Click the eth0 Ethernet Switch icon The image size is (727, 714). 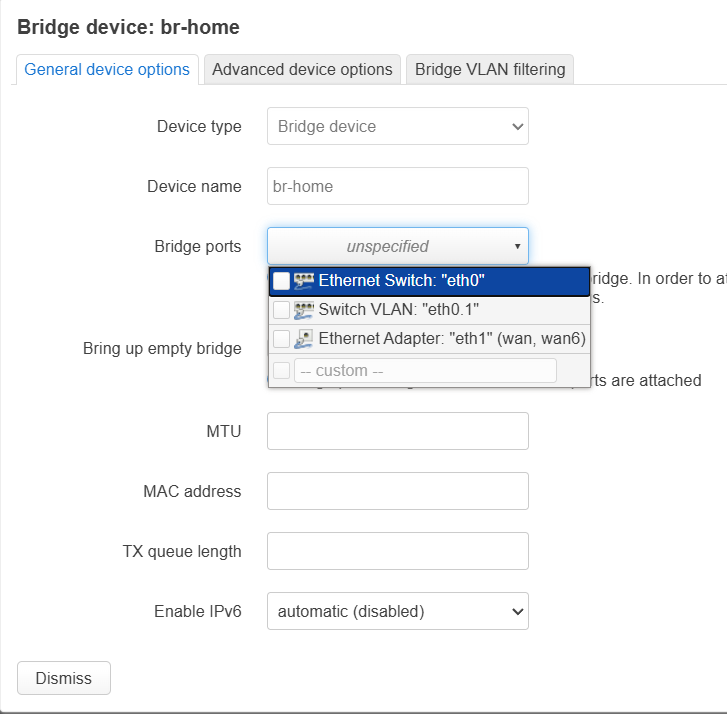click(304, 281)
